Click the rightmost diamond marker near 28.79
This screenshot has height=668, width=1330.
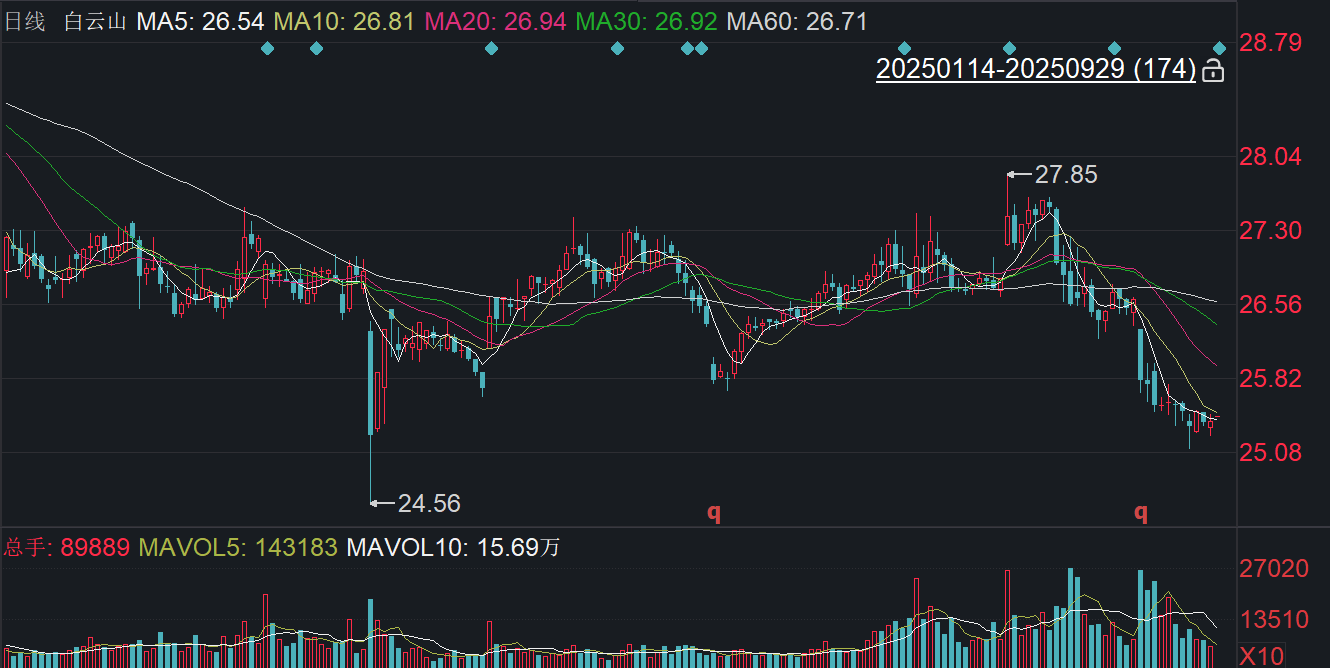1219,48
